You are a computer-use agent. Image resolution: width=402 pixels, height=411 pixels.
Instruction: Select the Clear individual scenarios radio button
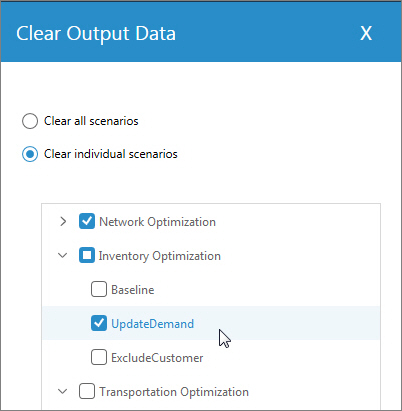(x=30, y=154)
